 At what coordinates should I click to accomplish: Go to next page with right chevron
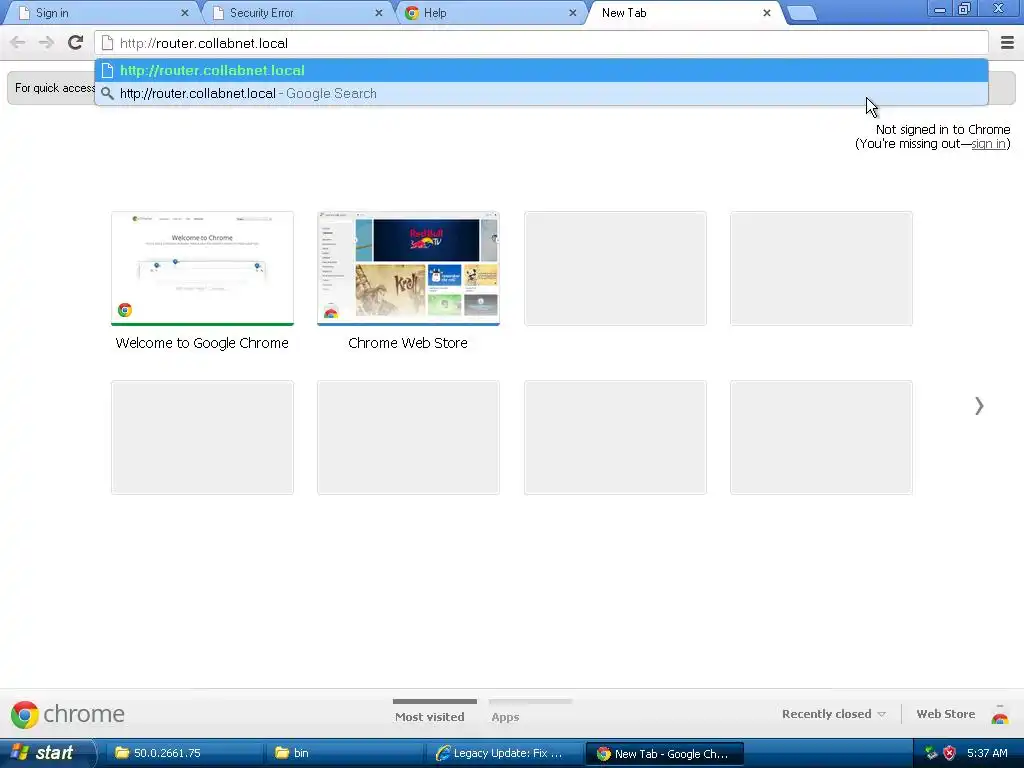[979, 406]
